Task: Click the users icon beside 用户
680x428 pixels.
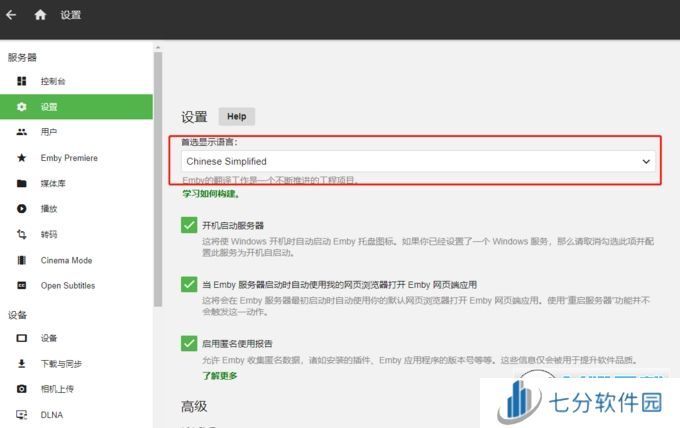Action: tap(22, 132)
